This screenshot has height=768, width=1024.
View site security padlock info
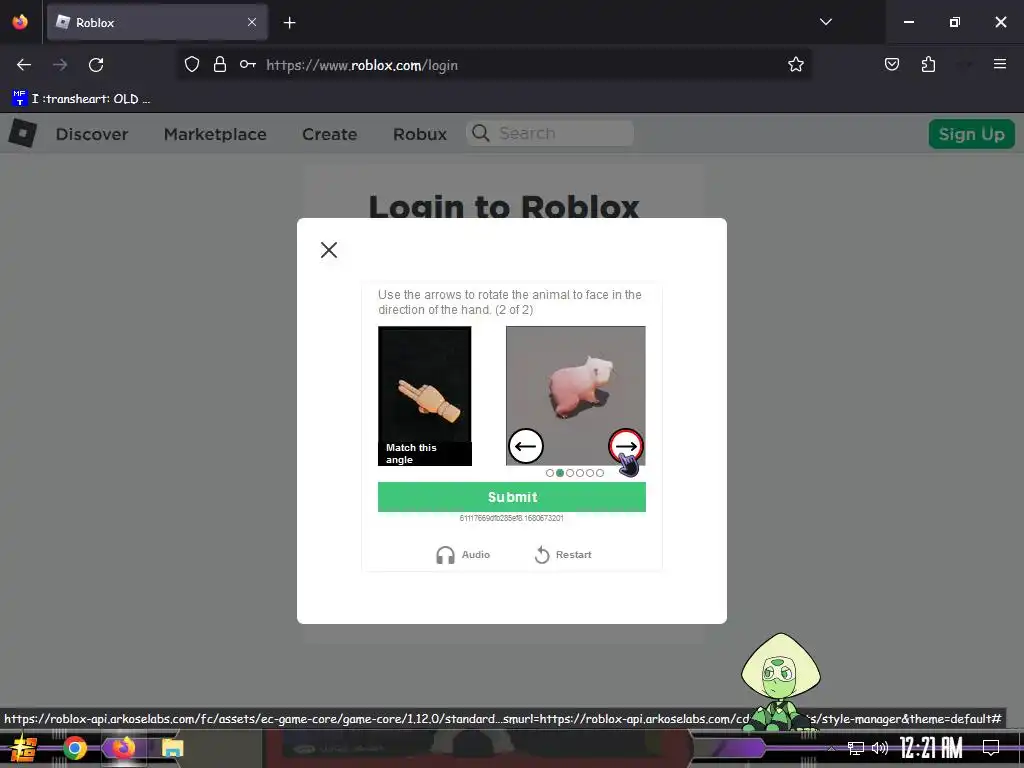pyautogui.click(x=219, y=64)
